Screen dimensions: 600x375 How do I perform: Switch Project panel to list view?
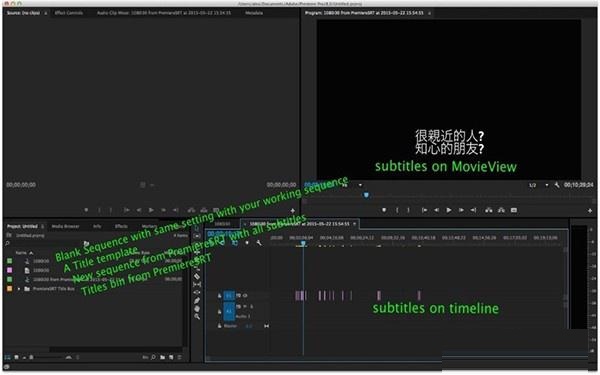[x=7, y=357]
